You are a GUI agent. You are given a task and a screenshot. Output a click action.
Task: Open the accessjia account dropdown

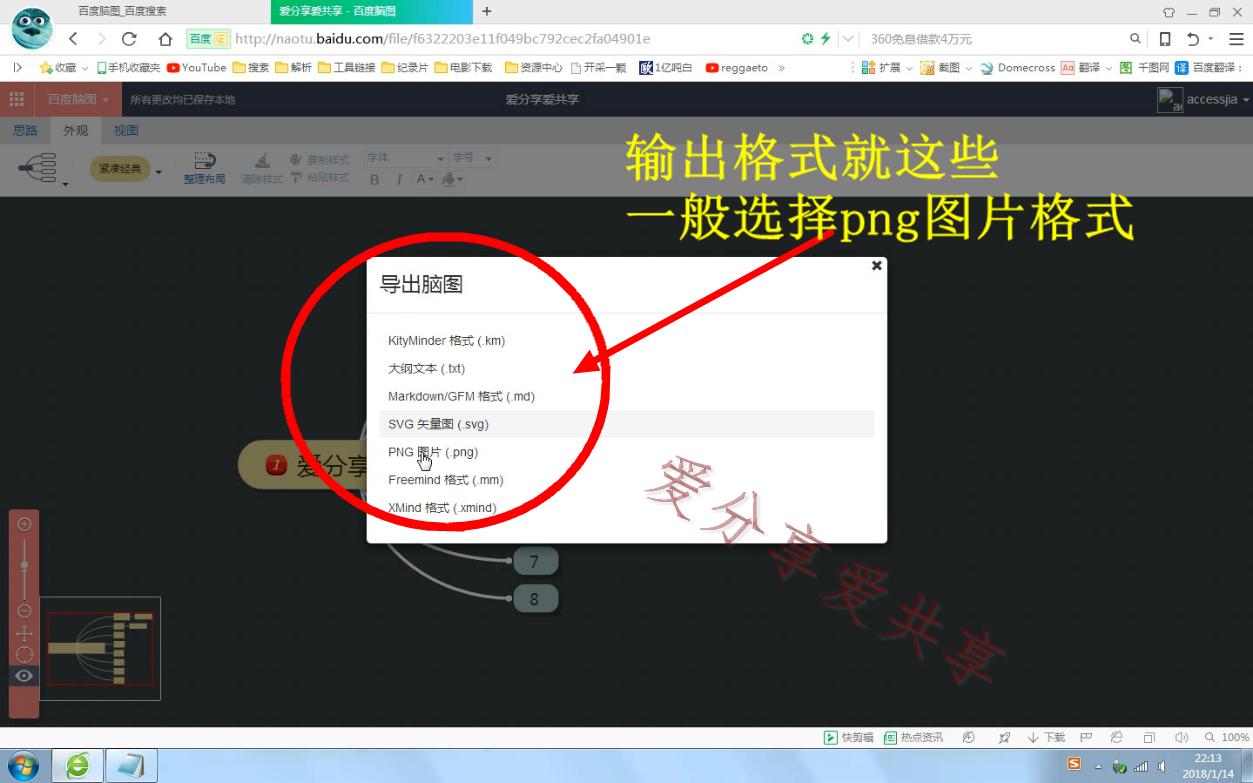pos(1211,99)
